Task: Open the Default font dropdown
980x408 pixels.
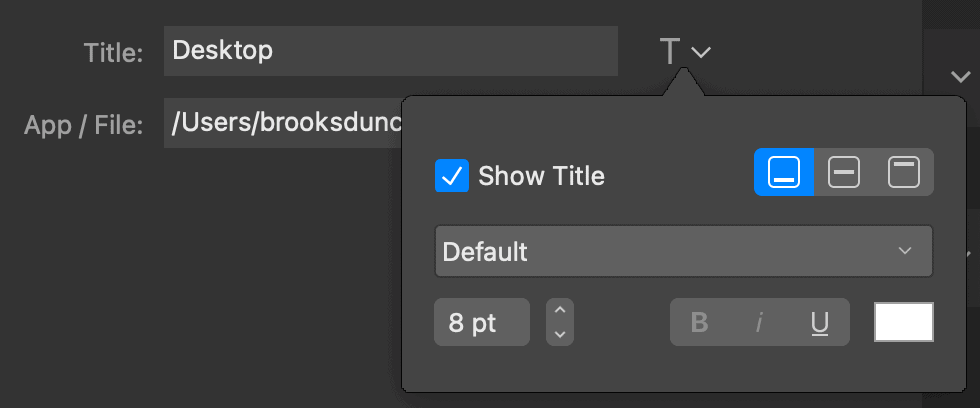Action: pyautogui.click(x=684, y=251)
